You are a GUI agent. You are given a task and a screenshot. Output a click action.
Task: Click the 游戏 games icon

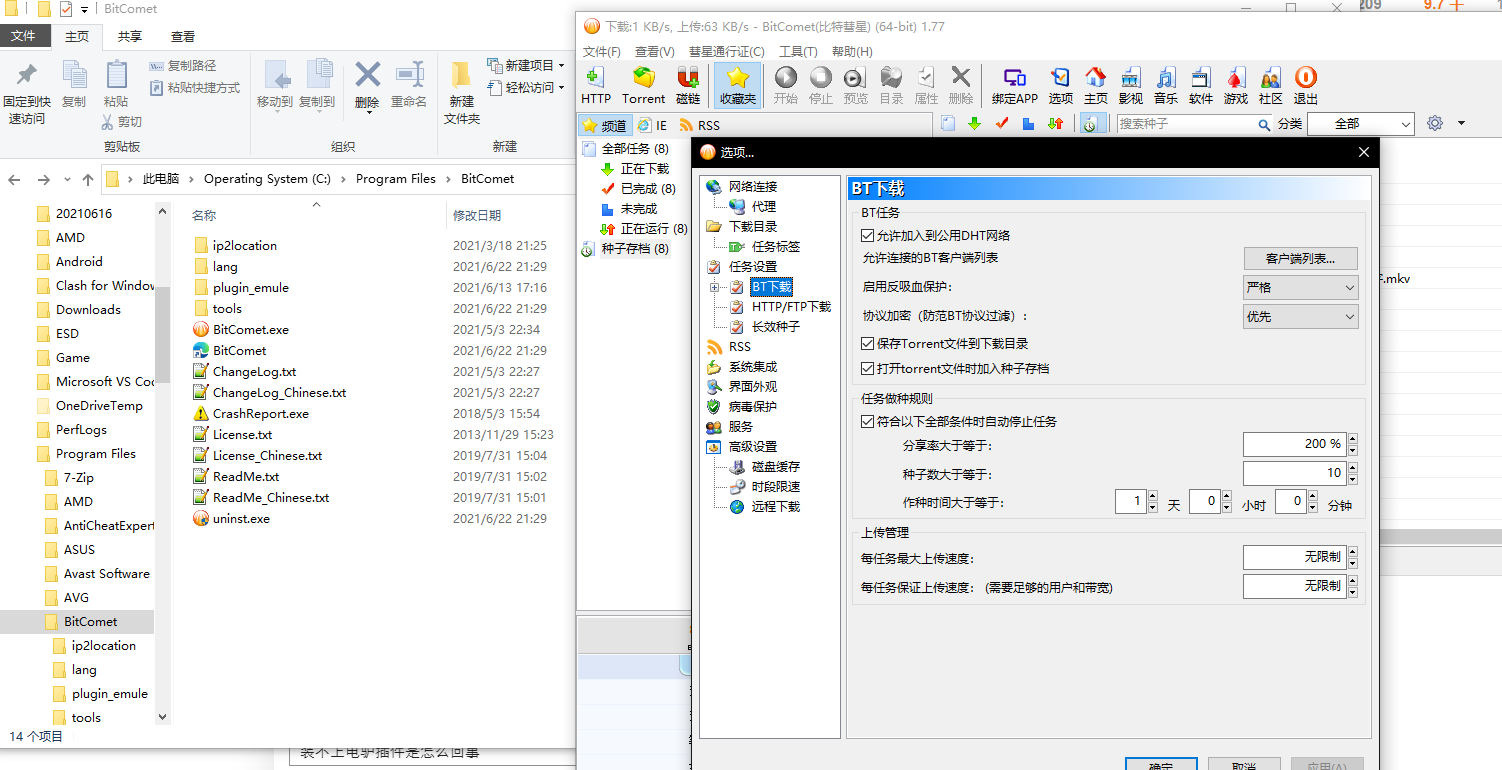1236,86
